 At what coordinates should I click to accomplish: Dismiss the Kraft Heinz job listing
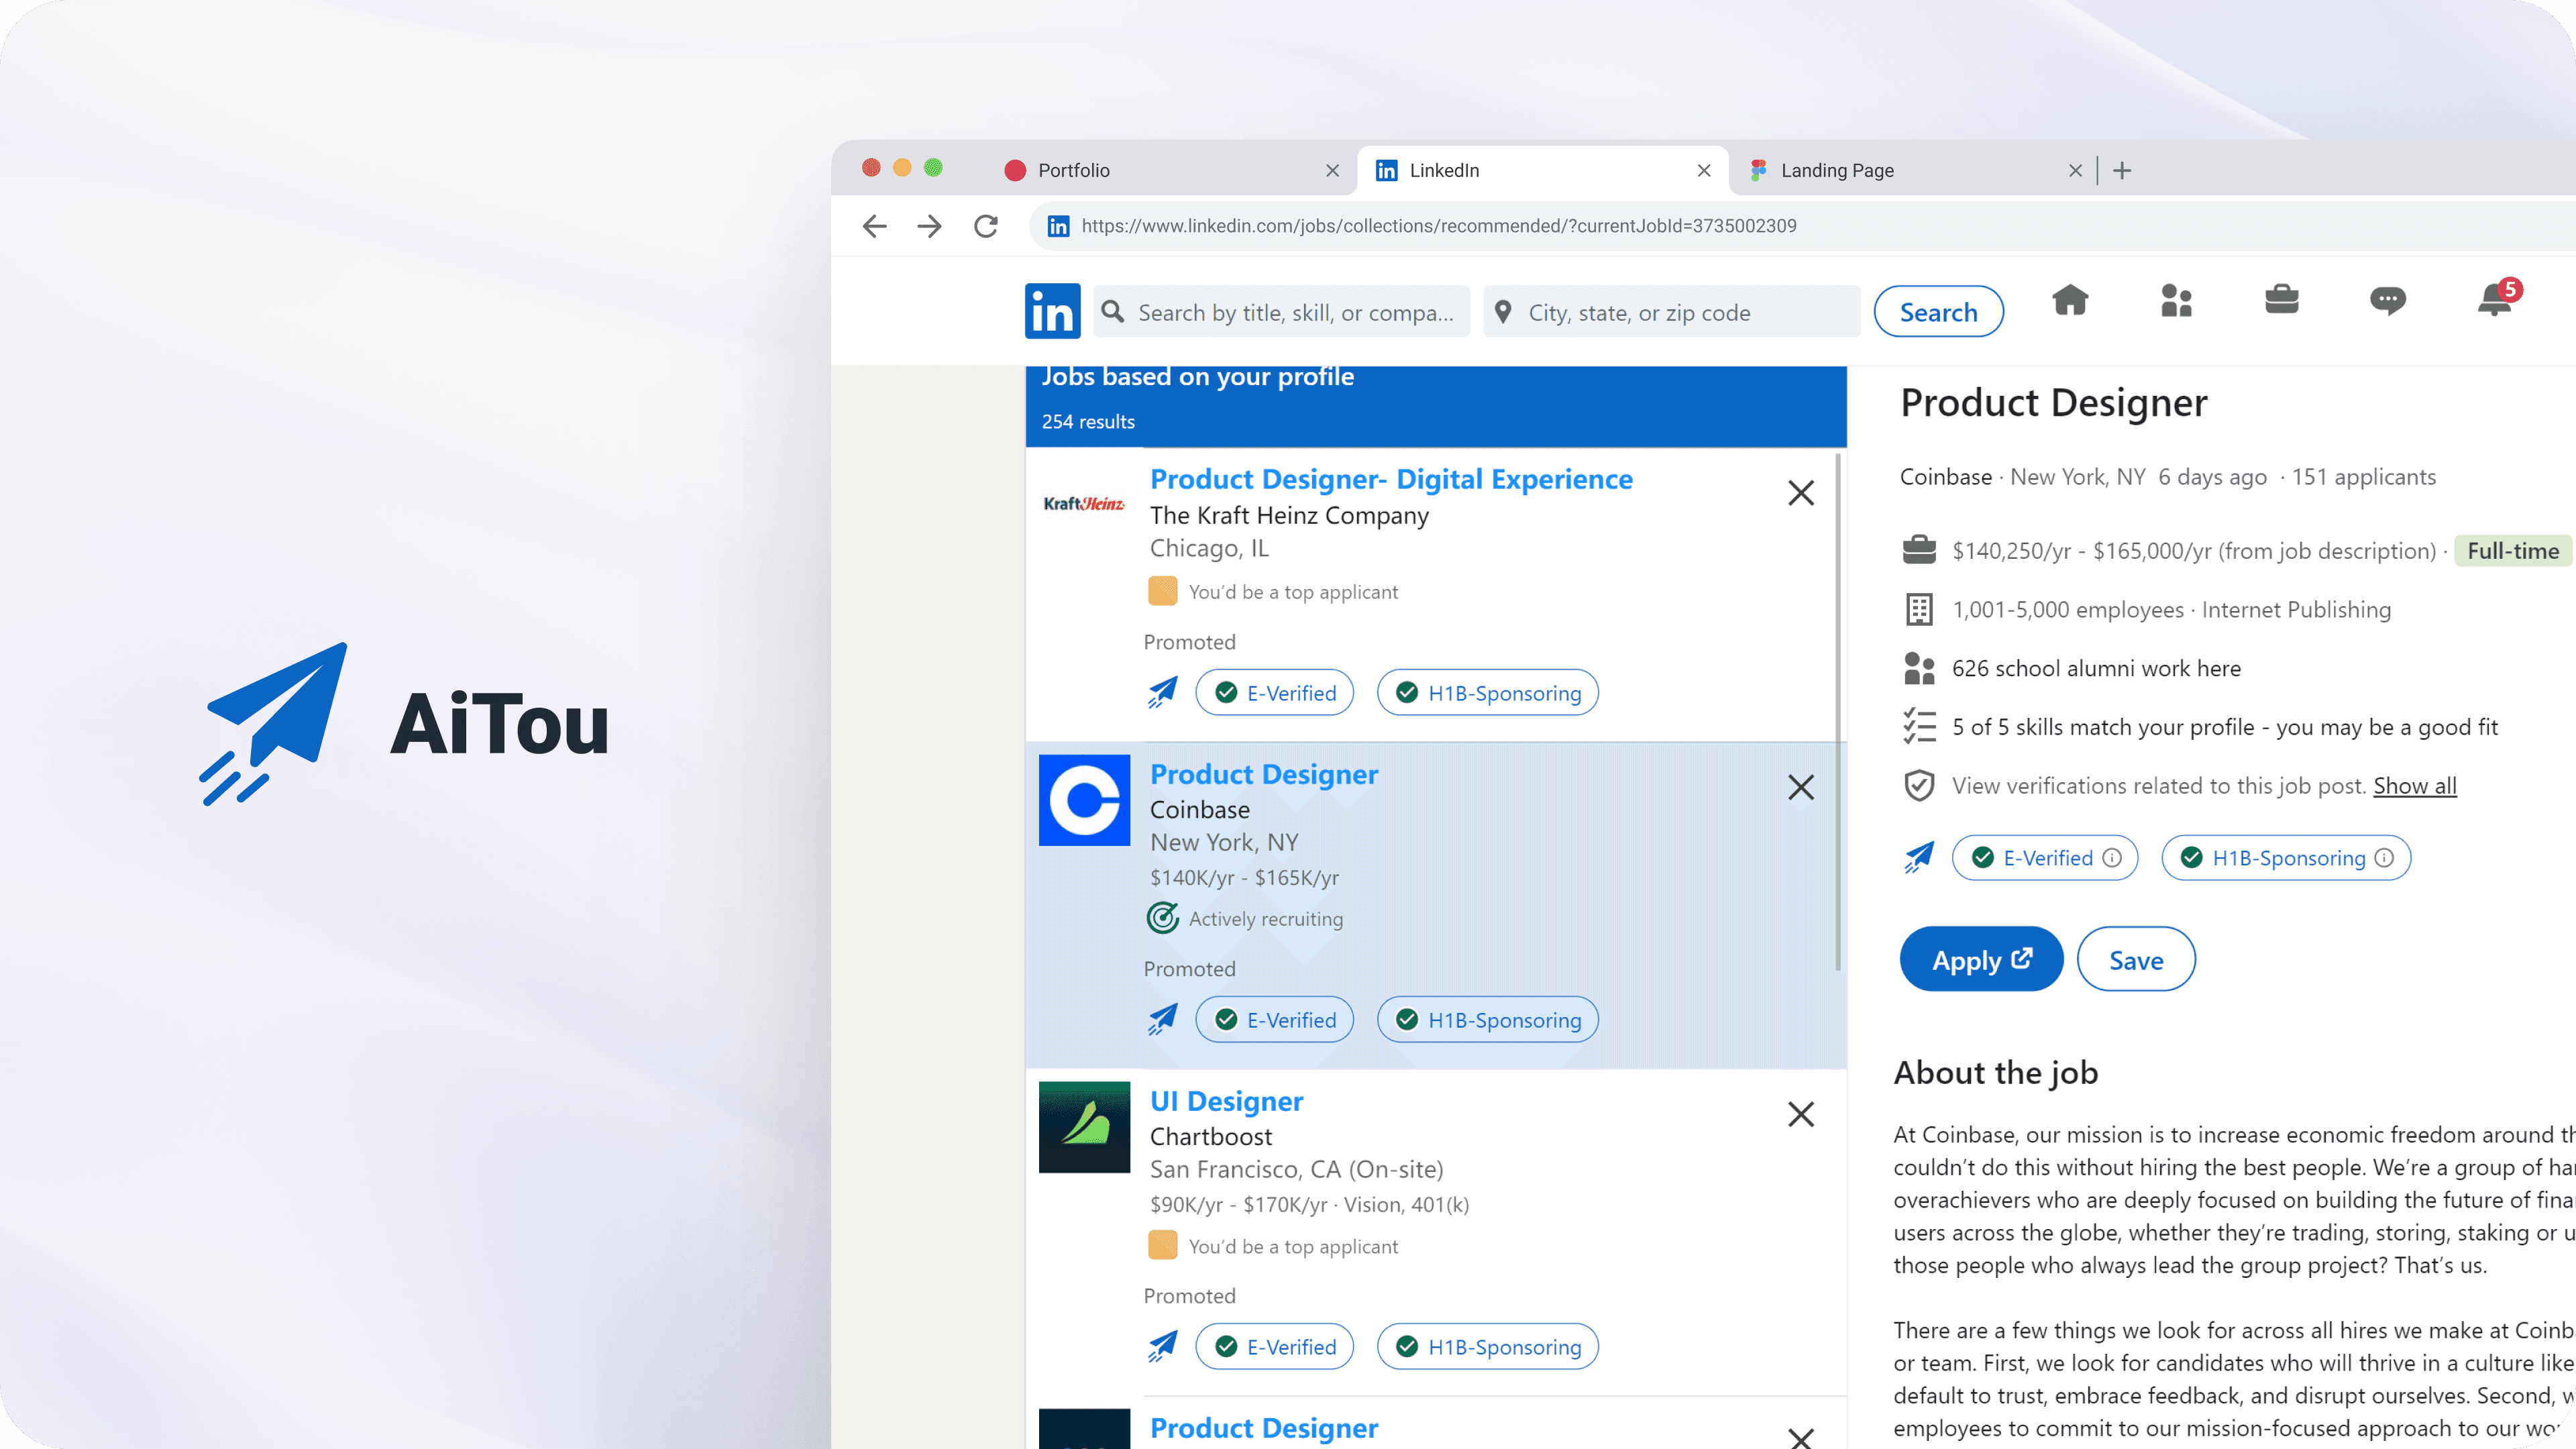1801,493
